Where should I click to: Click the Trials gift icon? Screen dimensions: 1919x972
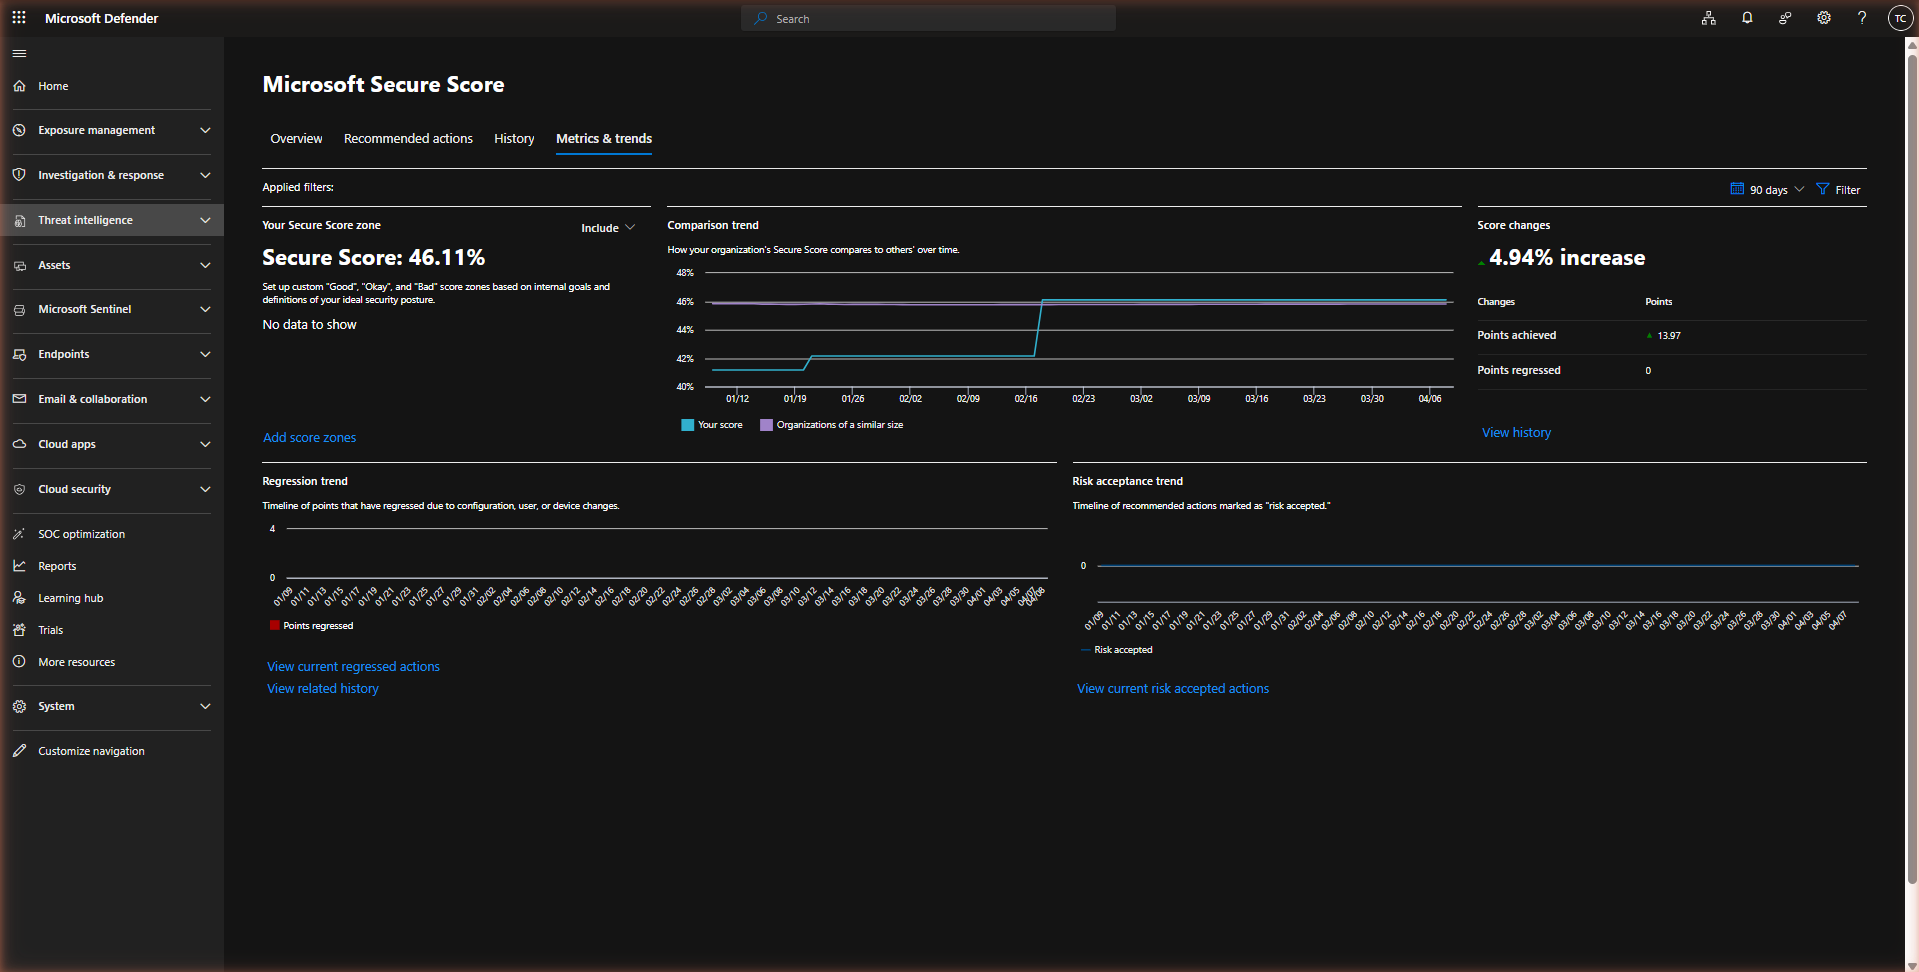pos(19,630)
